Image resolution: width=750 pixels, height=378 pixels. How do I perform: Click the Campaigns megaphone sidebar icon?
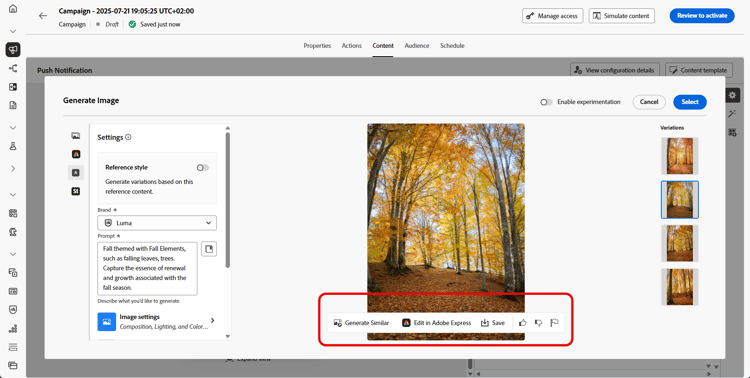(13, 49)
